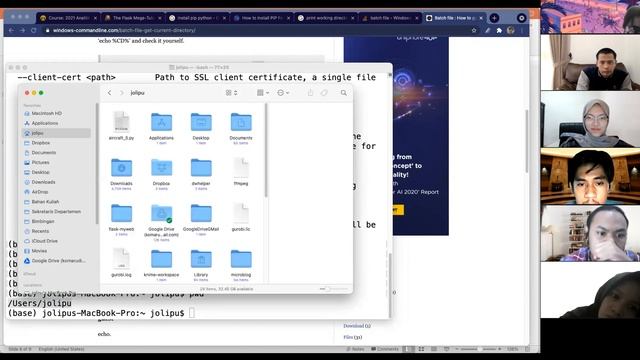Select Bimbingan in Finder sidebar
The height and width of the screenshot is (360, 640).
click(x=43, y=221)
